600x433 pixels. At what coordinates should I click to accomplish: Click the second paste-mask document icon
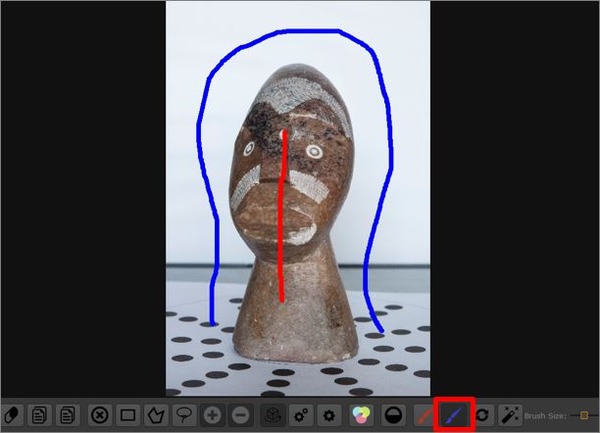coord(68,415)
